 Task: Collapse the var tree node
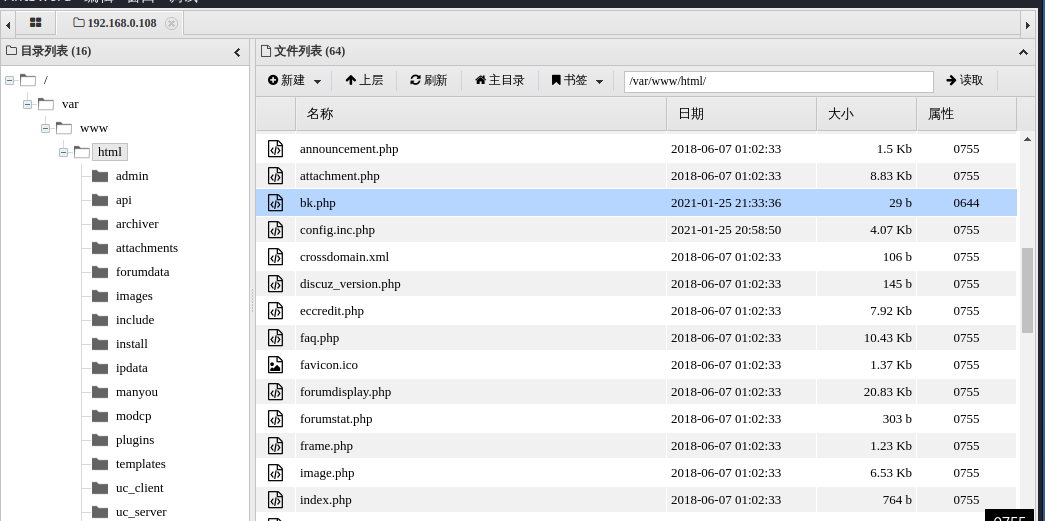point(27,104)
